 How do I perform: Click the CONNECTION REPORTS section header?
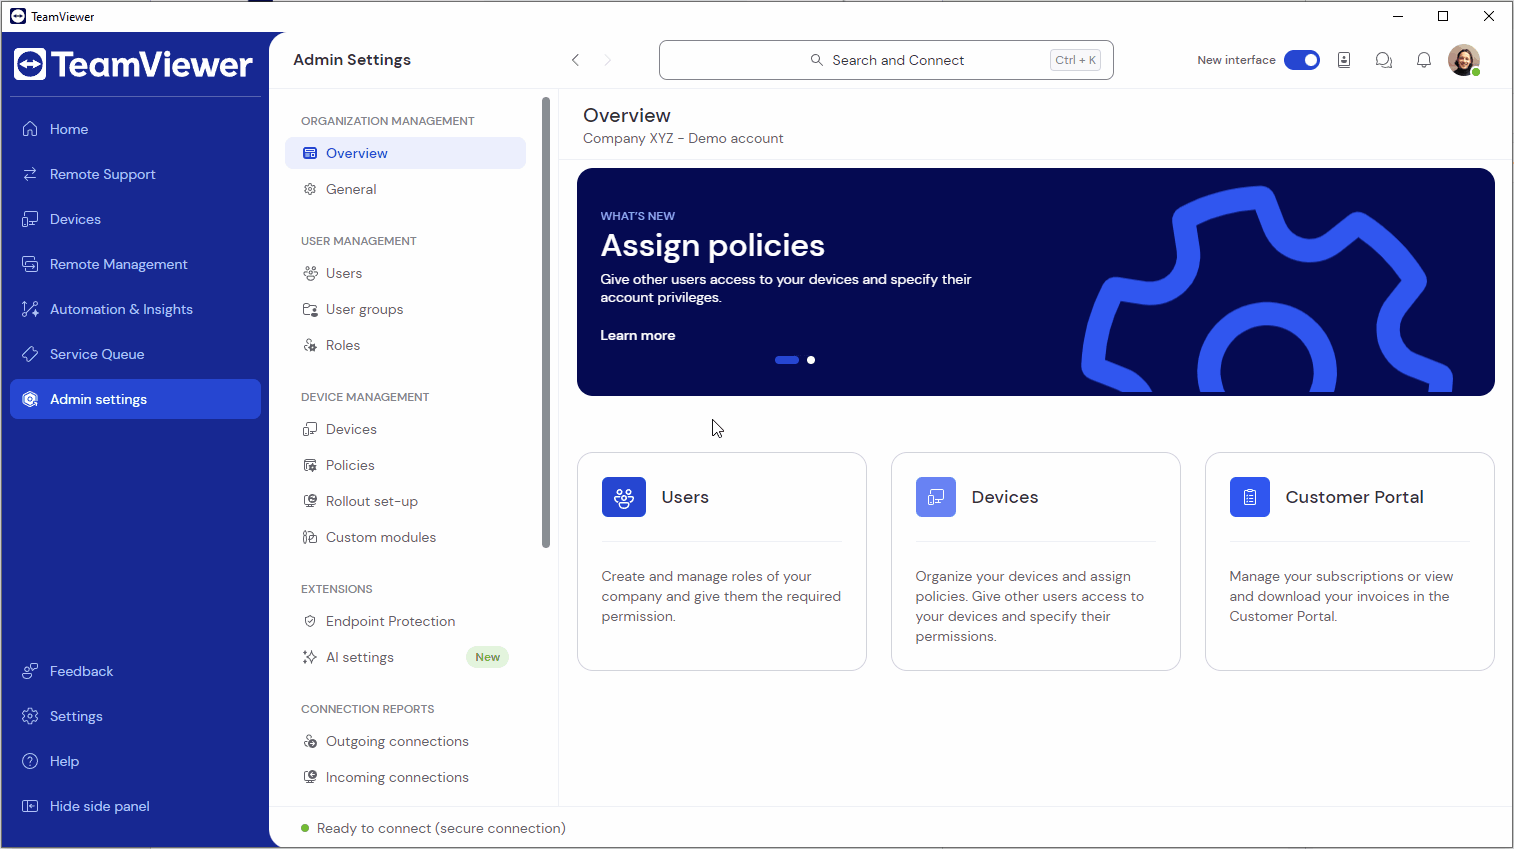pyautogui.click(x=368, y=709)
